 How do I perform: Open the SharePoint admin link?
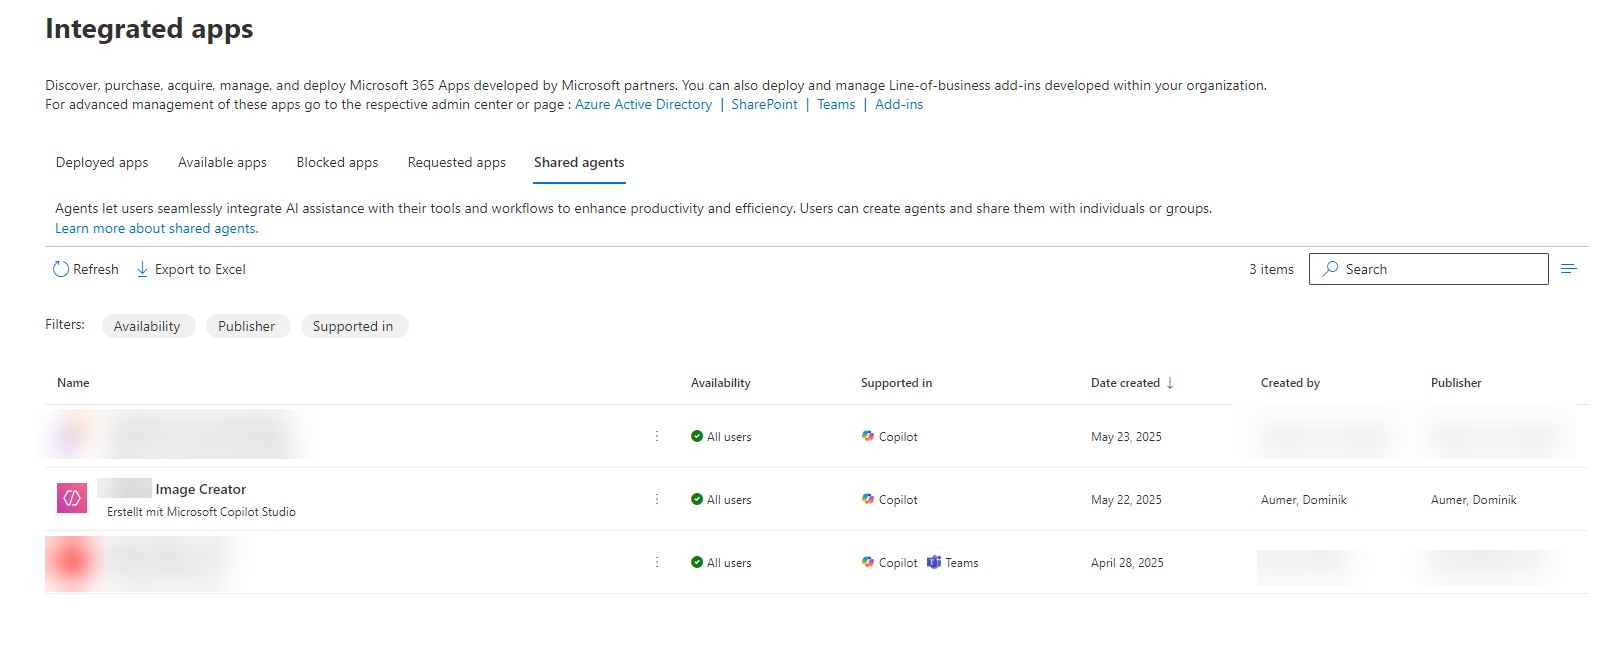765,104
